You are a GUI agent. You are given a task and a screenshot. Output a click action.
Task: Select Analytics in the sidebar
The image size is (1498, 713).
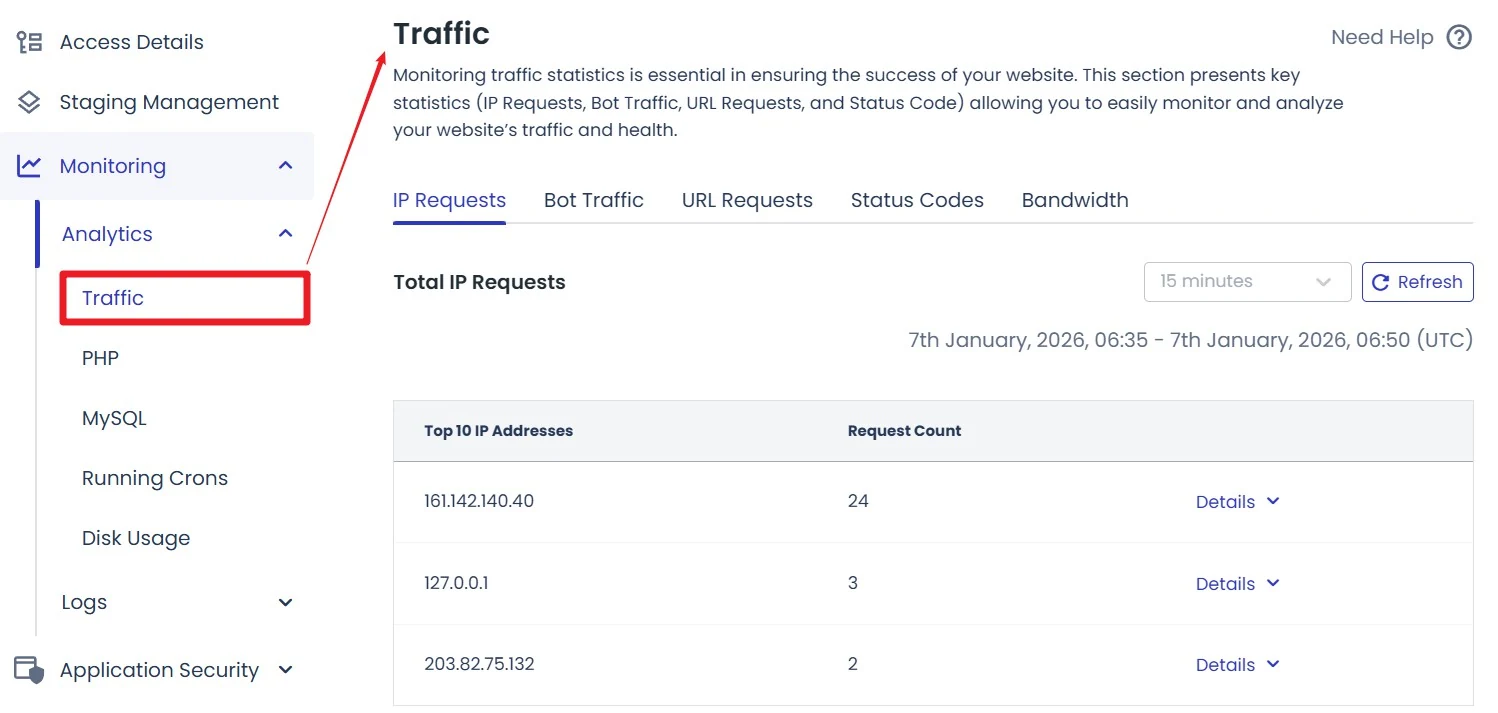[107, 234]
